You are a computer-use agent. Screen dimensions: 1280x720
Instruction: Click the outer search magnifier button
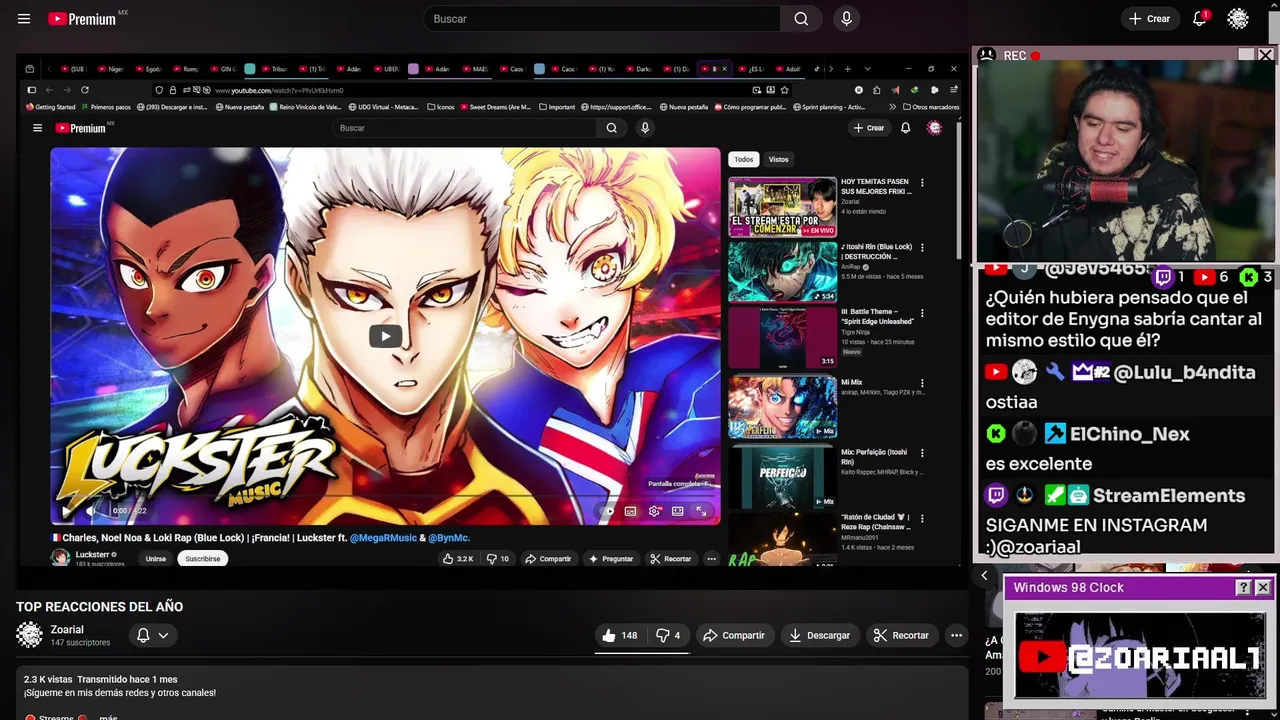click(801, 19)
